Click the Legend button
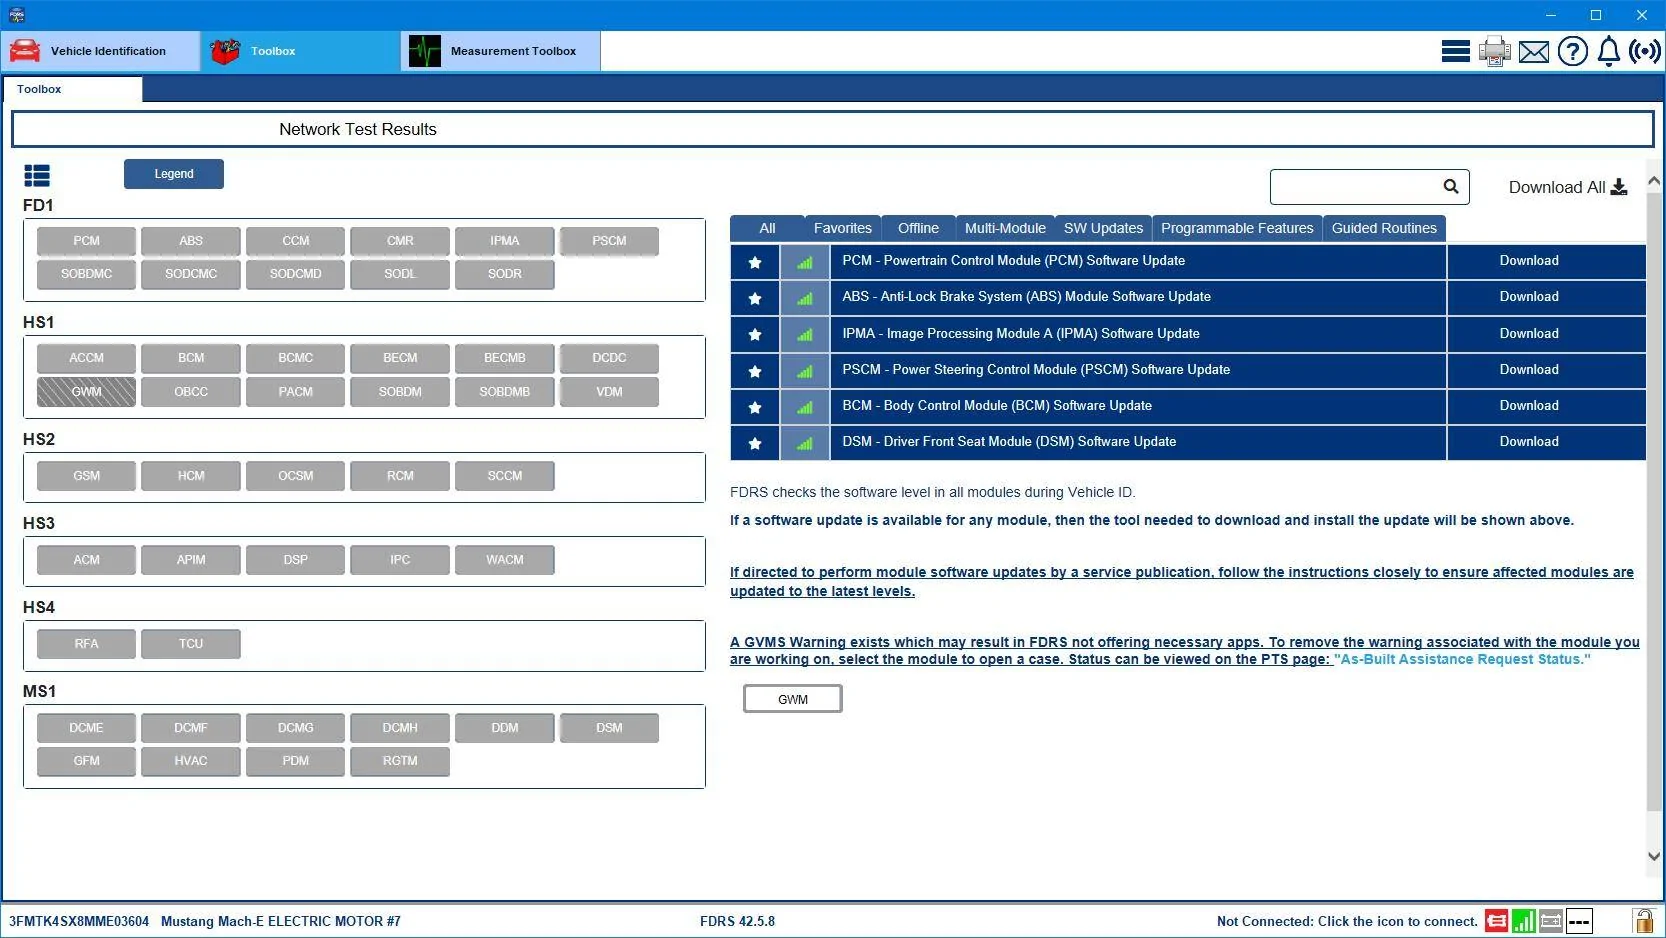Image resolution: width=1666 pixels, height=938 pixels. pyautogui.click(x=174, y=174)
